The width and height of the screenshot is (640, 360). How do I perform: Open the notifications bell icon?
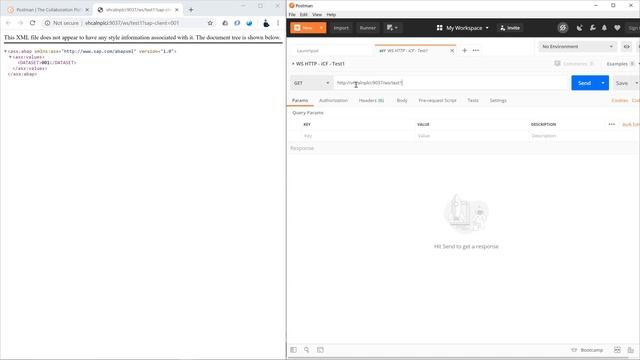[604, 28]
